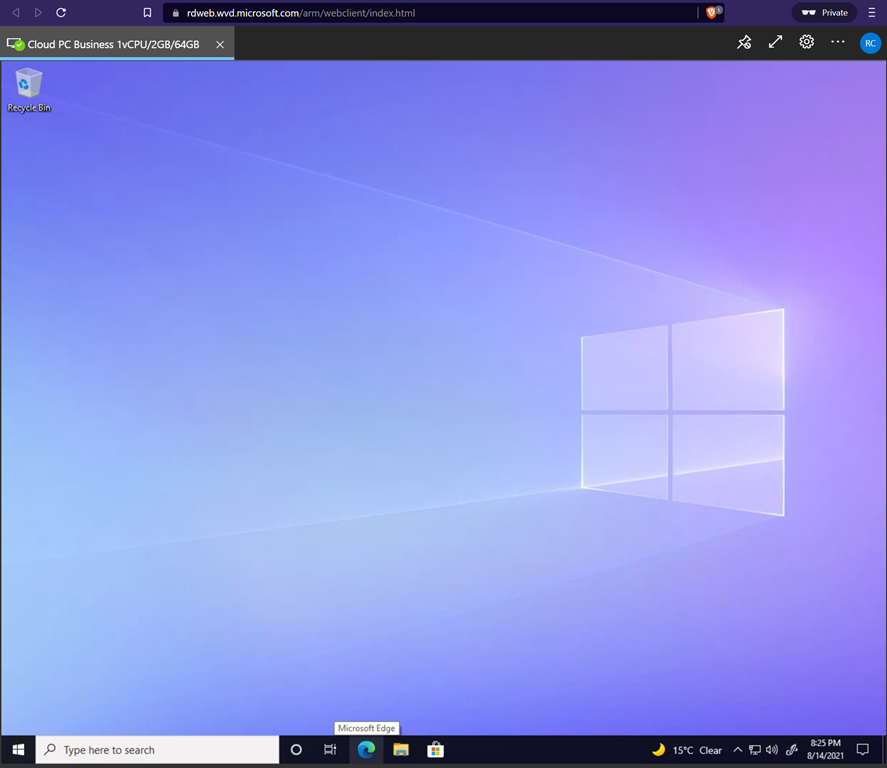The image size is (887, 768).
Task: Open the browser hamburger menu
Action: tap(871, 13)
